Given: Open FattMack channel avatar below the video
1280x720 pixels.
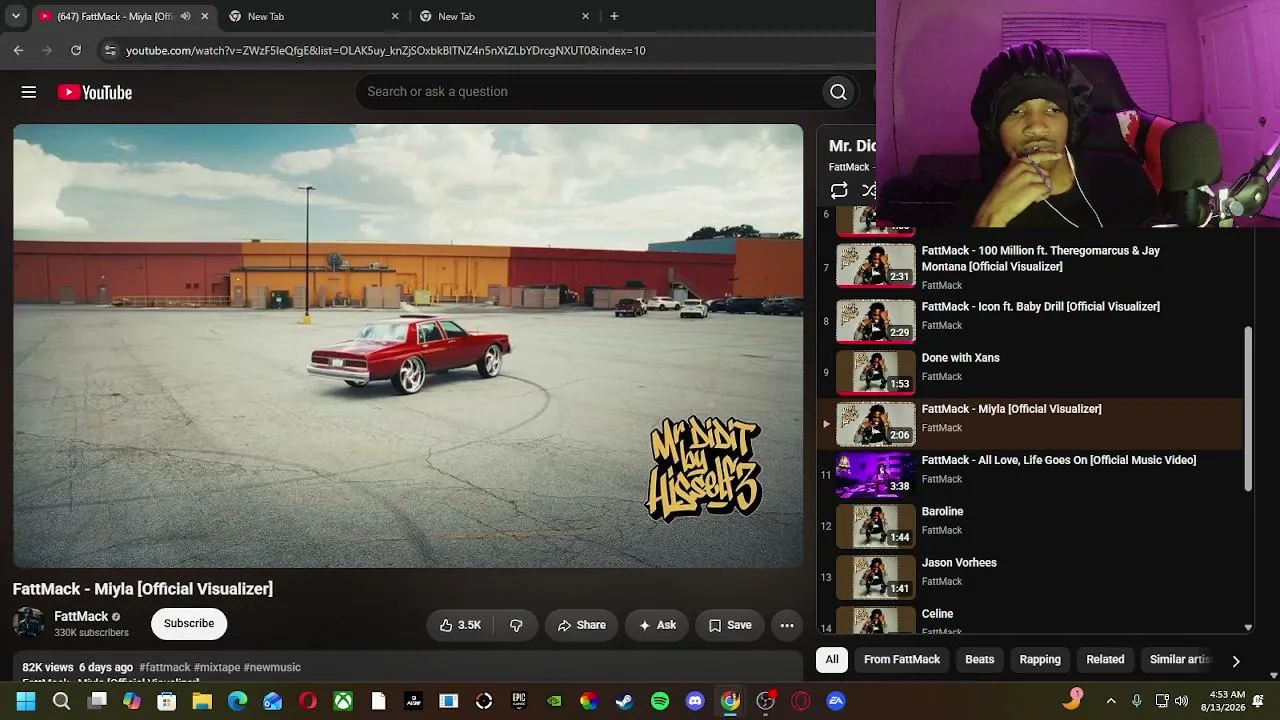Looking at the screenshot, I should [29, 624].
